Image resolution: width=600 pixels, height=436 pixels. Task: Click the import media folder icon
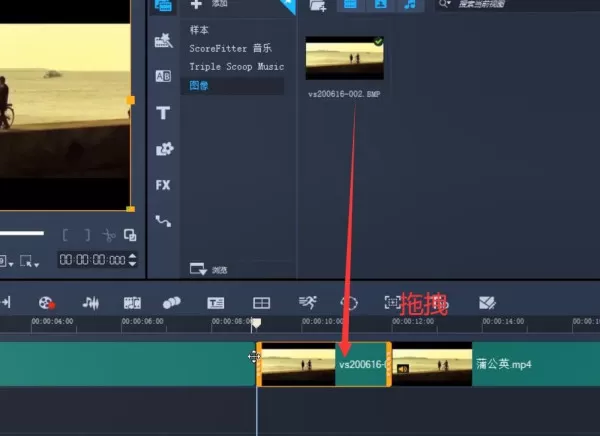(318, 5)
